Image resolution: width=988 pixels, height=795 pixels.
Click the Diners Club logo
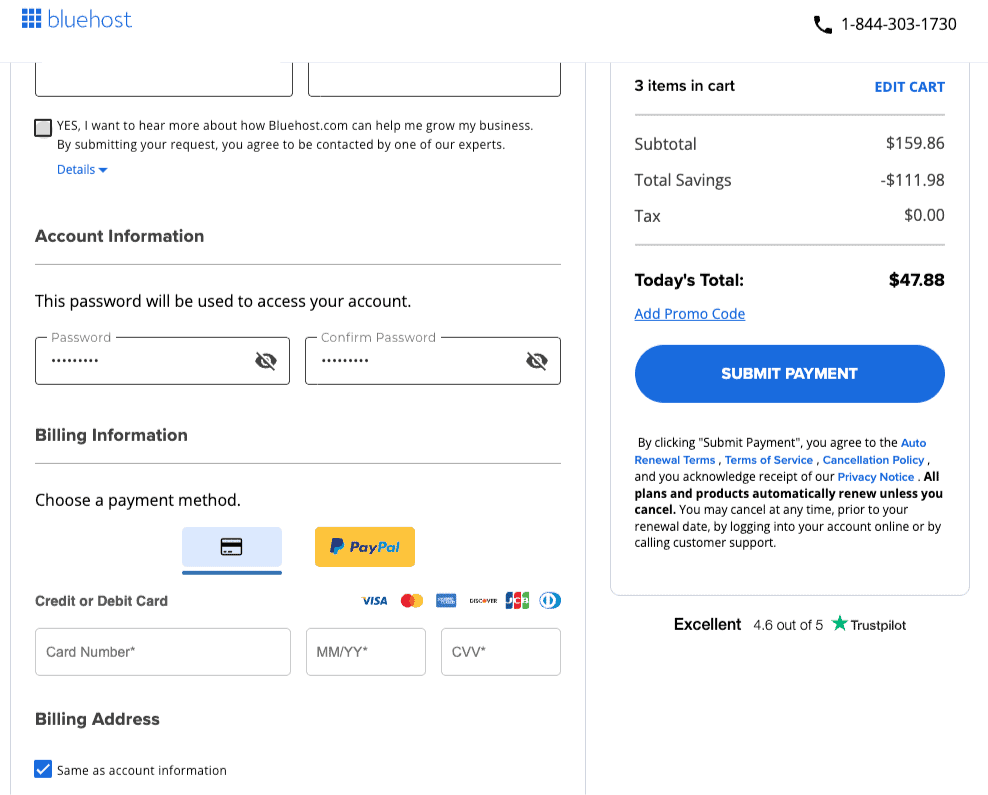pos(550,601)
